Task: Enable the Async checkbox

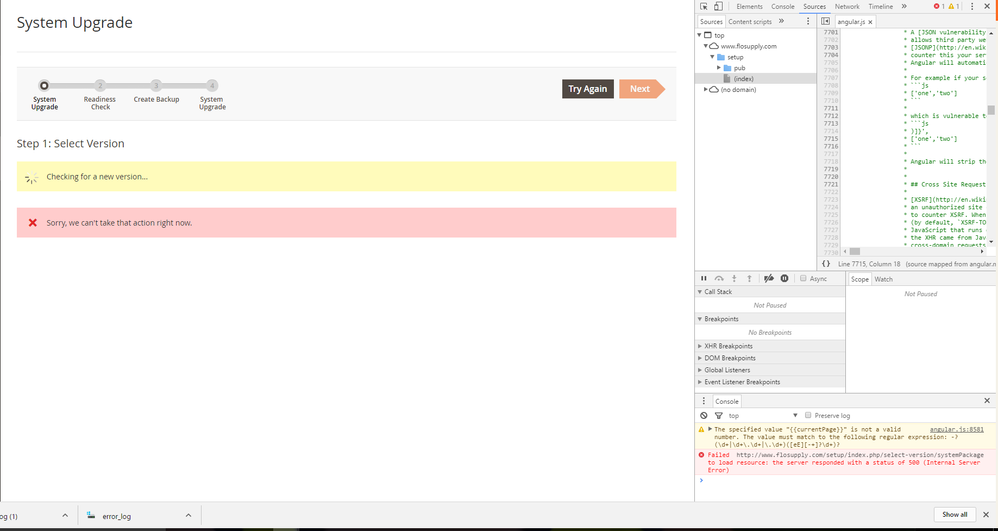Action: click(803, 279)
